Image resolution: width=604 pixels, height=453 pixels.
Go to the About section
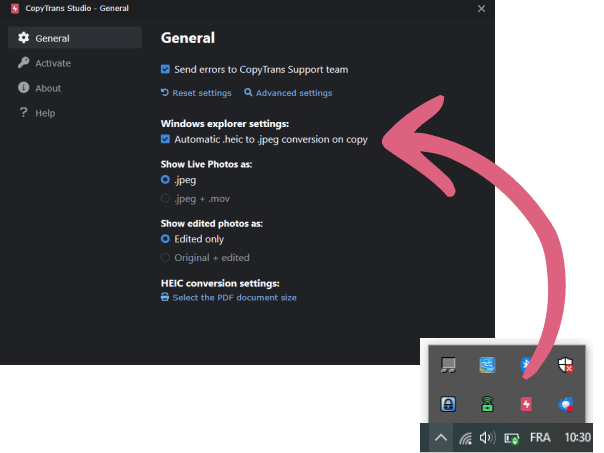[47, 88]
